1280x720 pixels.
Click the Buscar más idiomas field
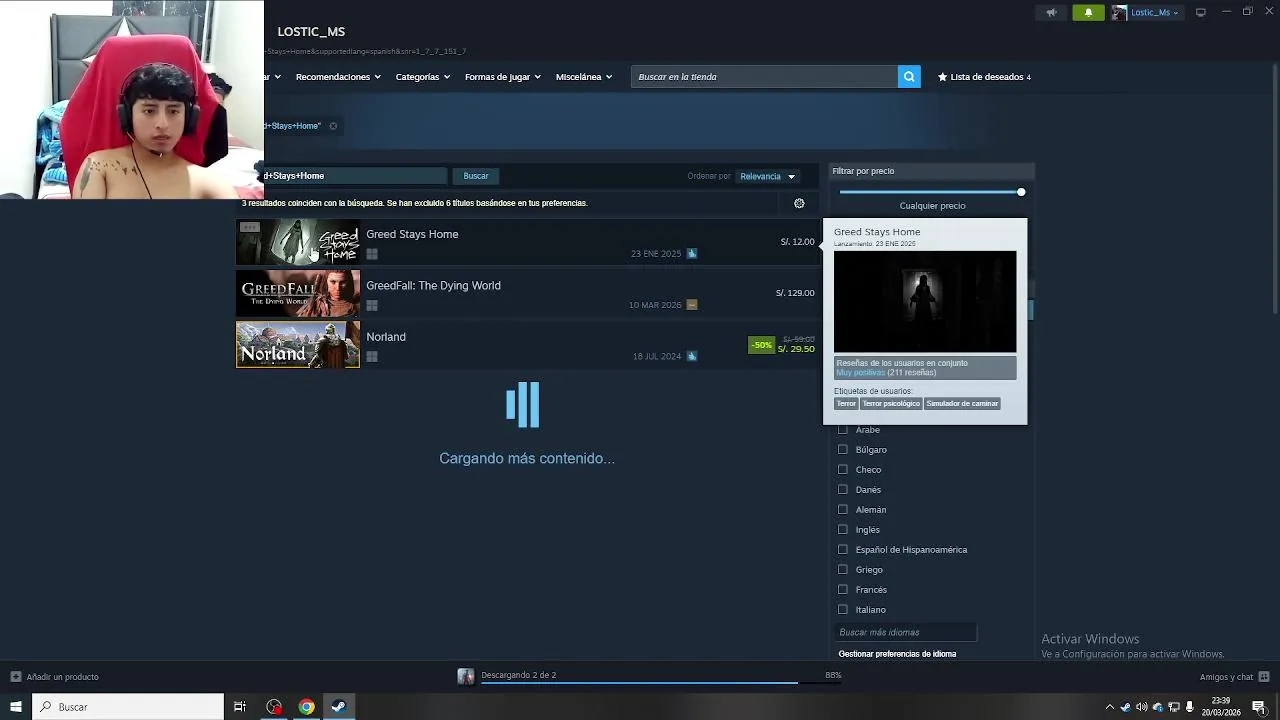(905, 632)
